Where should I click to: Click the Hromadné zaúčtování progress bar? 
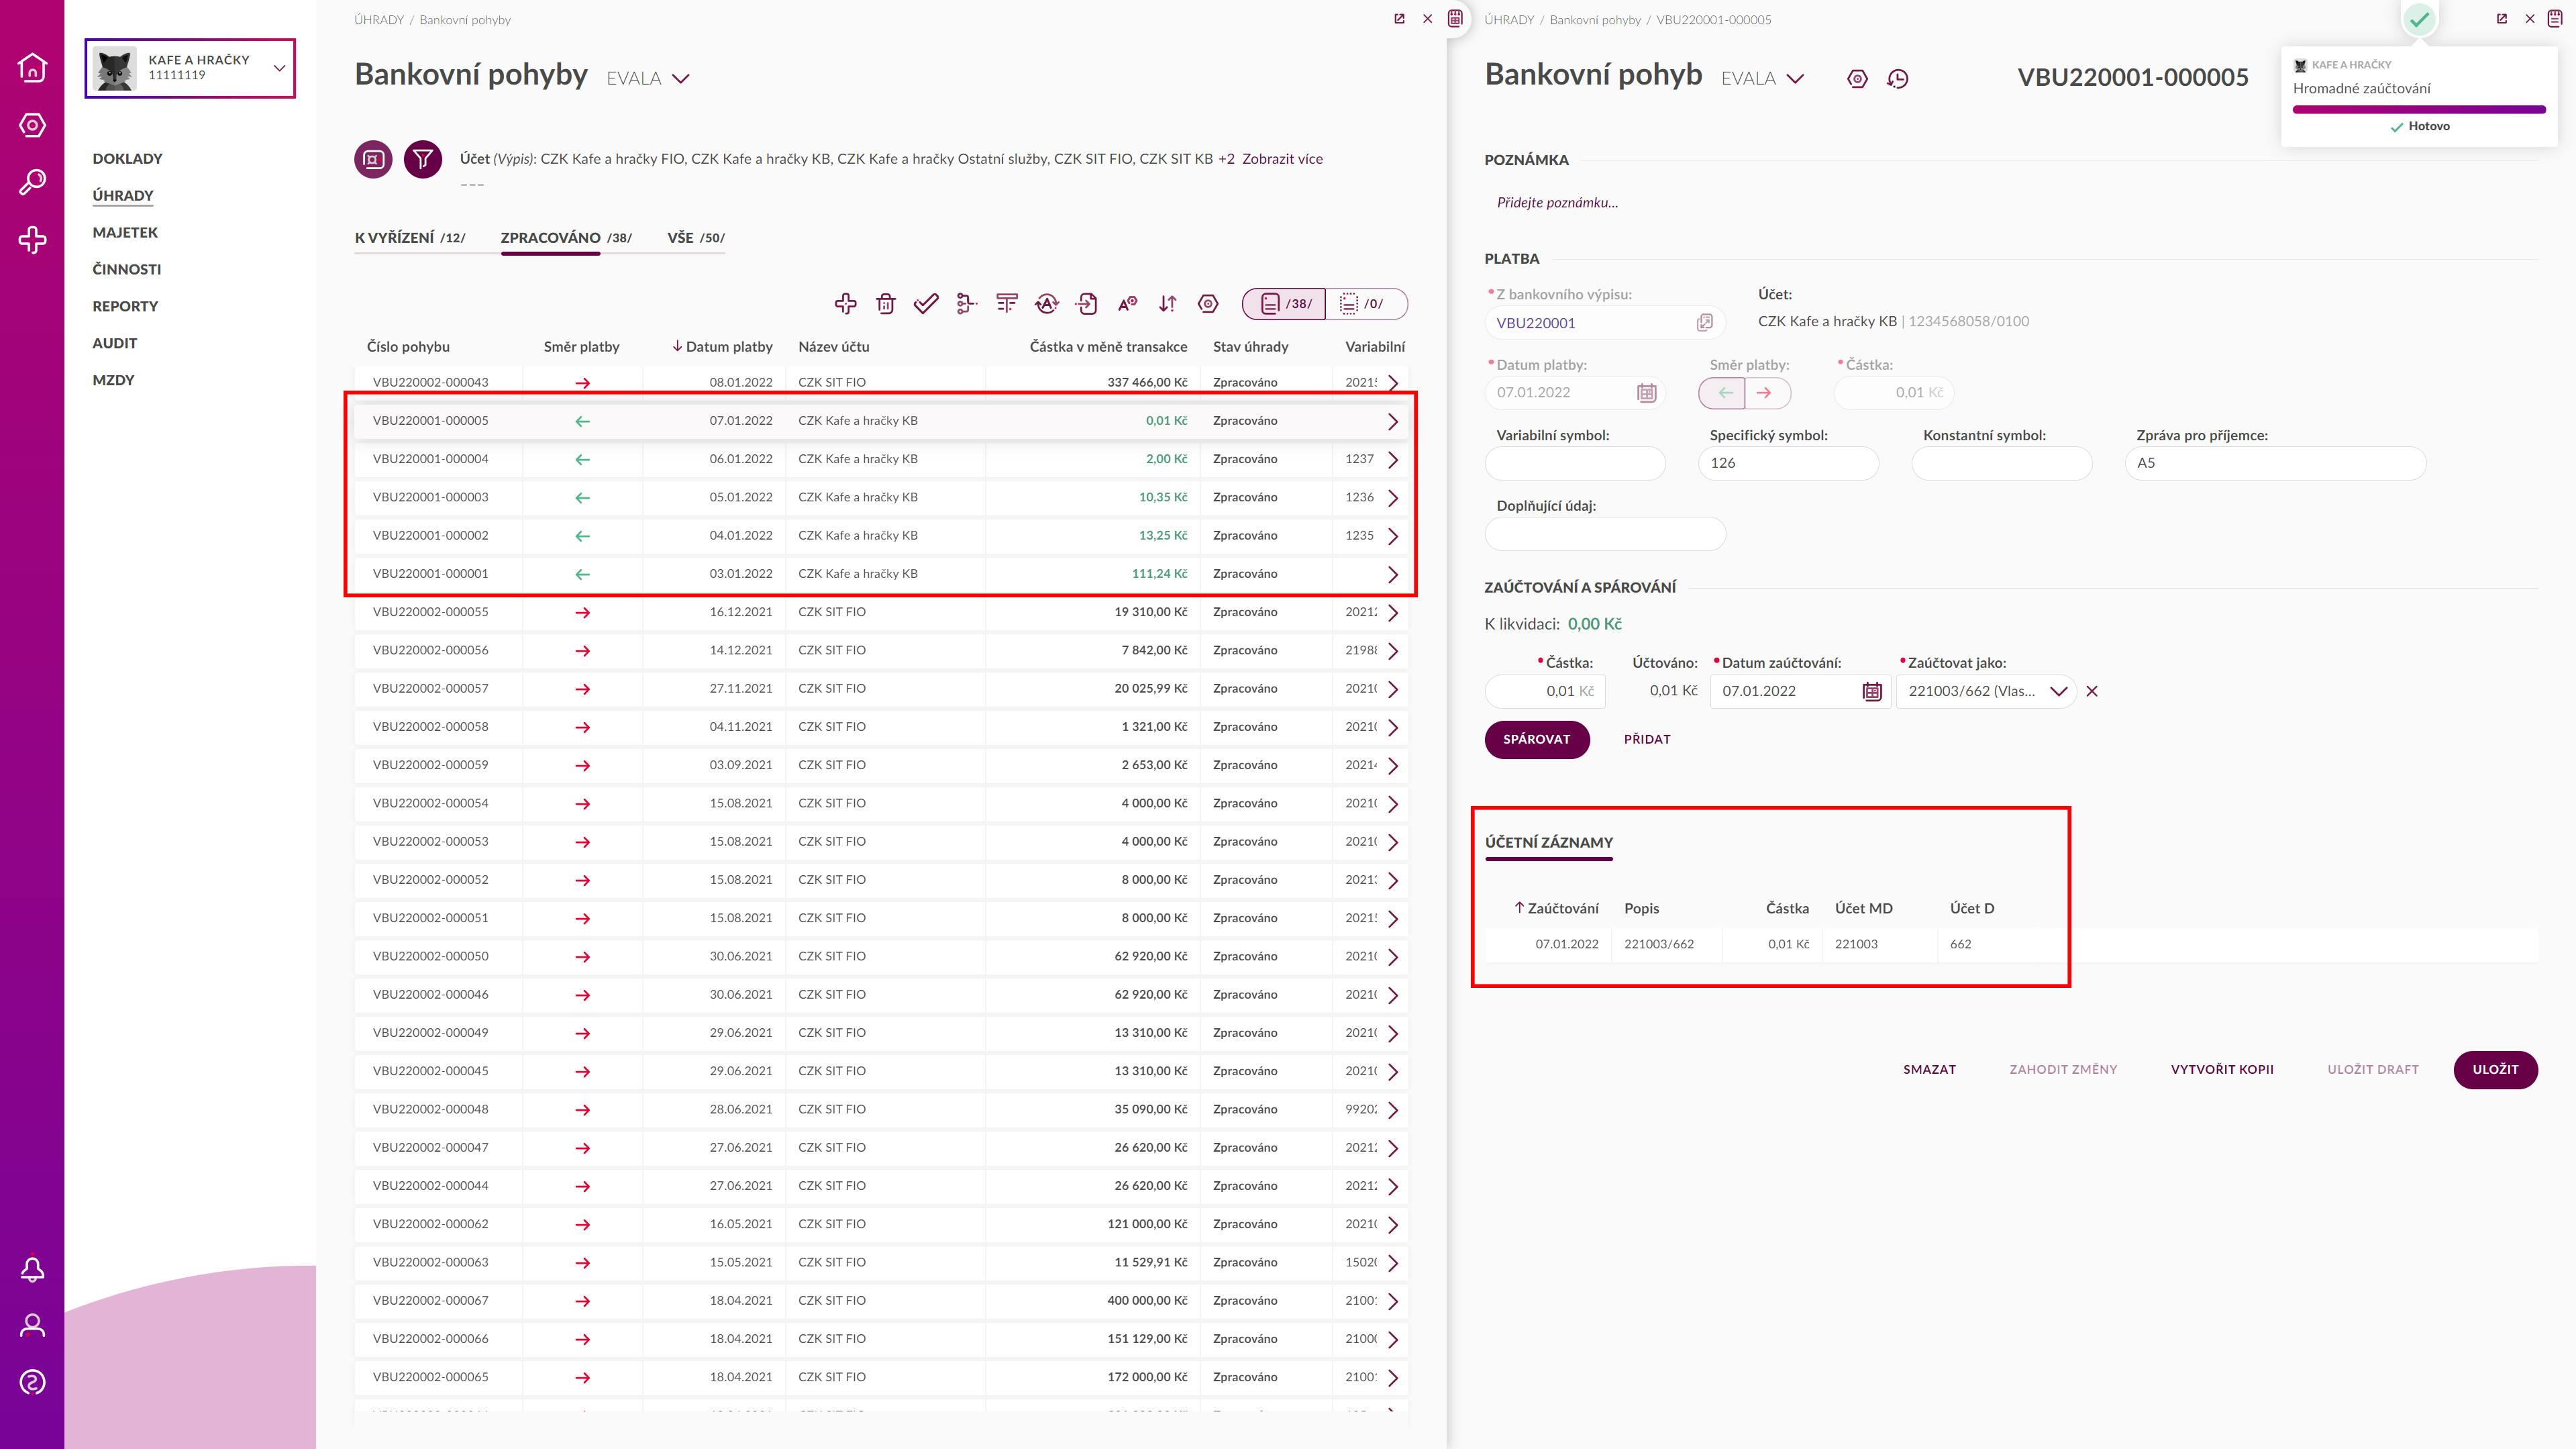click(2418, 109)
